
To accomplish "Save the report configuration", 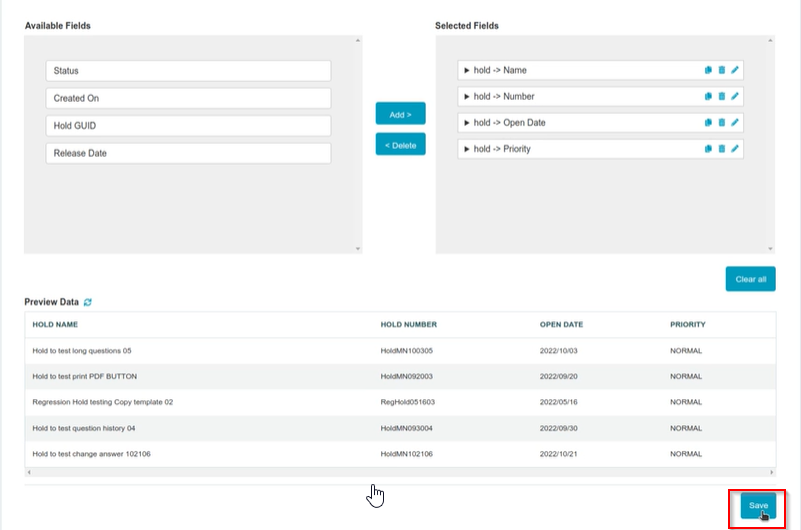I will [758, 505].
